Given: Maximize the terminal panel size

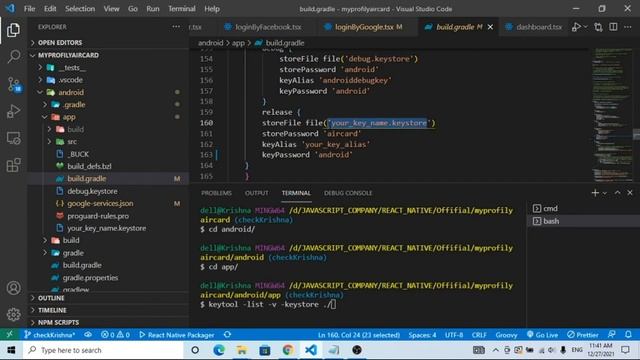Looking at the screenshot, I should click(x=617, y=193).
